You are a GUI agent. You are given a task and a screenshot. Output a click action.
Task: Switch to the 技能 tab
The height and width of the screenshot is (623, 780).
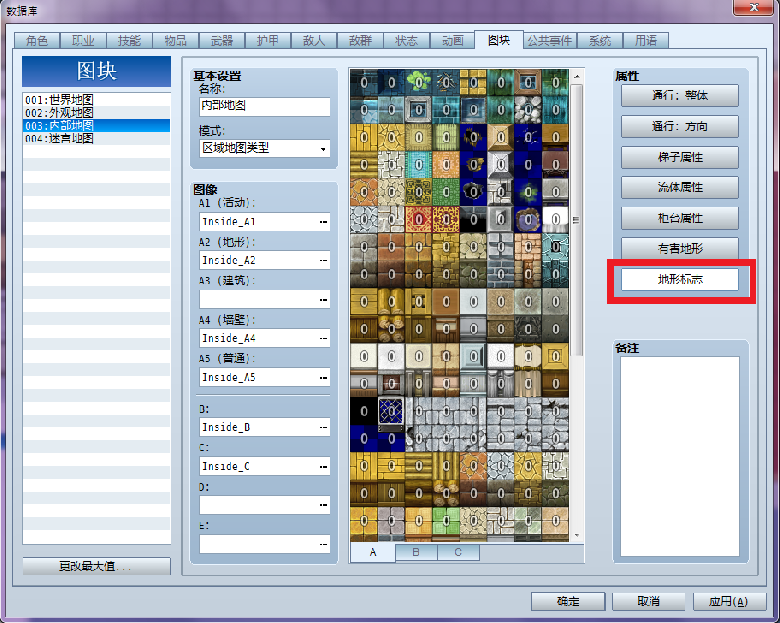point(129,40)
